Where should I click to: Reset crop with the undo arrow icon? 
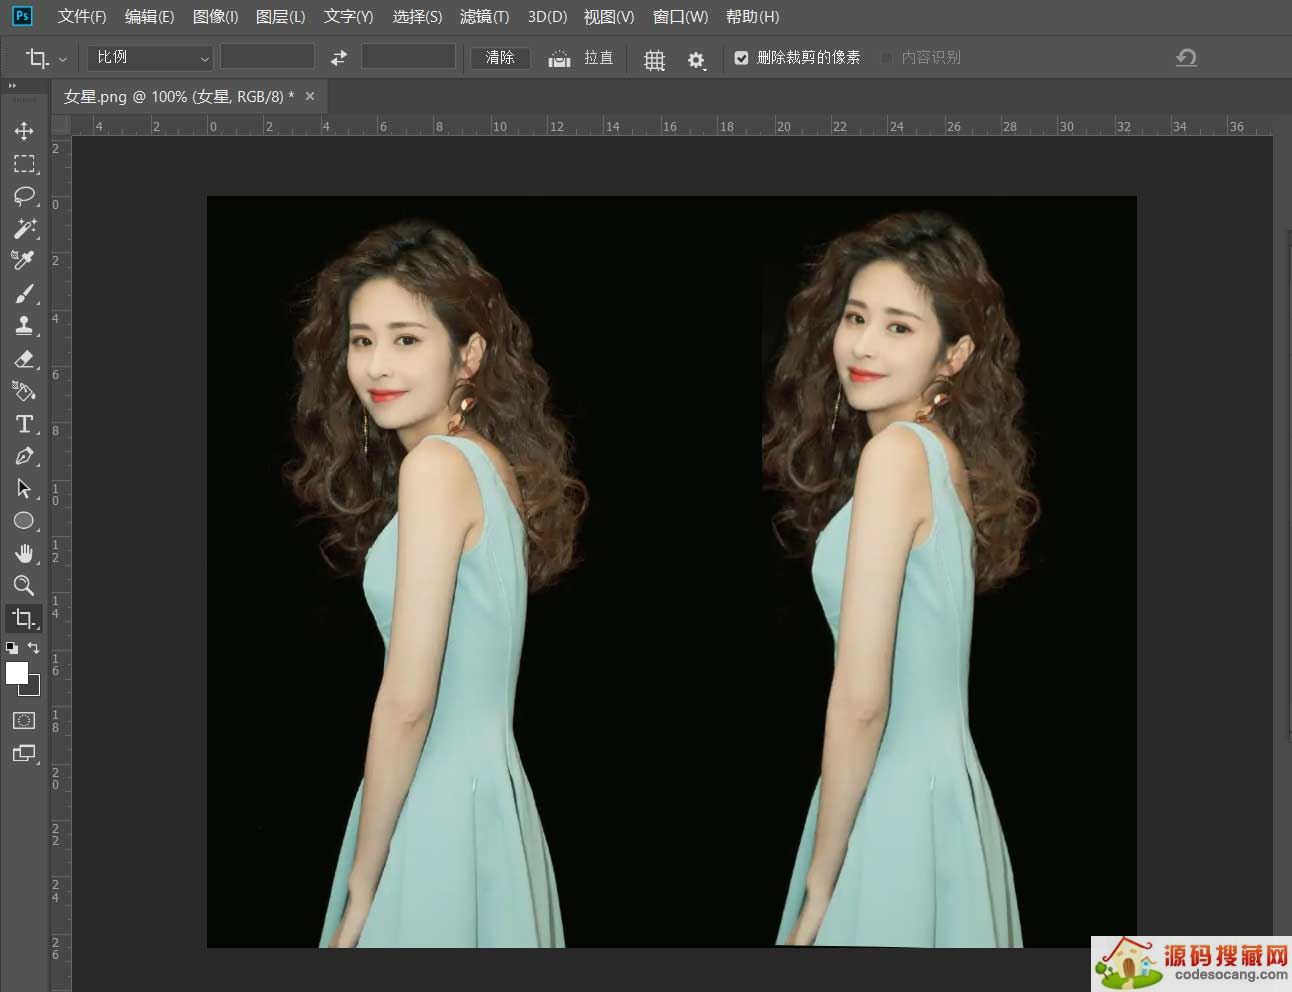1186,57
